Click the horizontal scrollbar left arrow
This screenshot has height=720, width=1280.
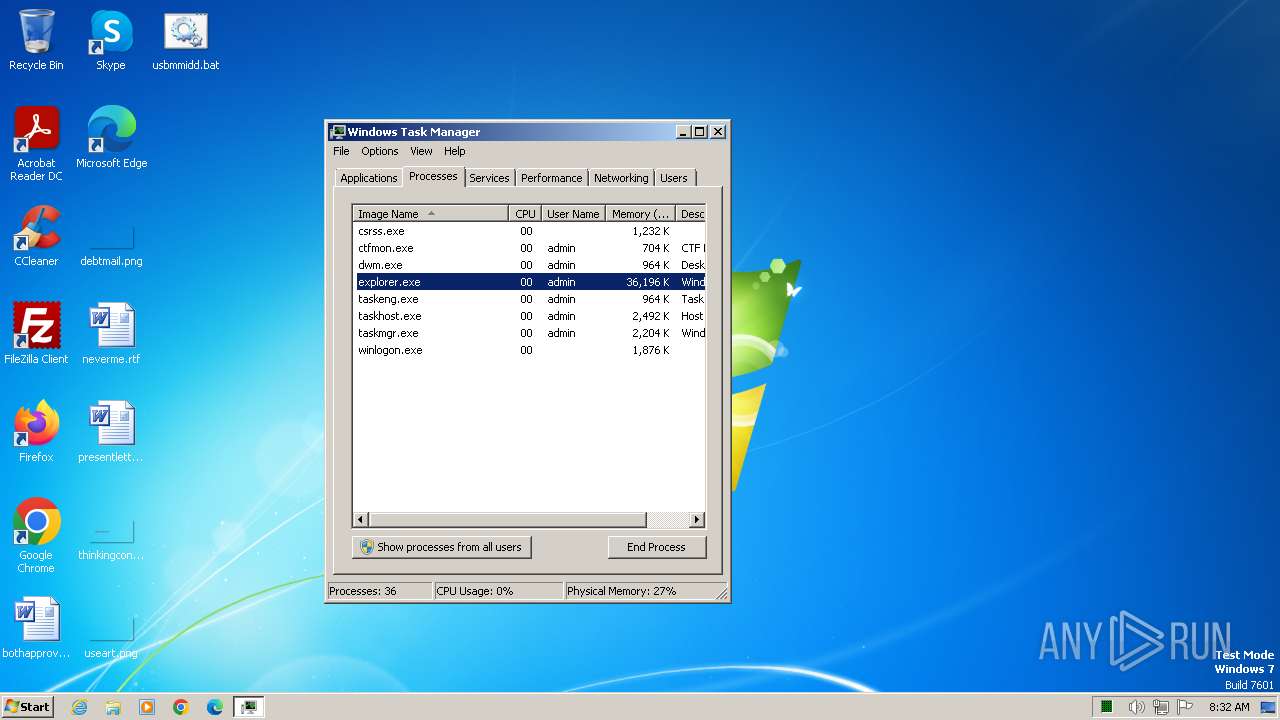362,520
